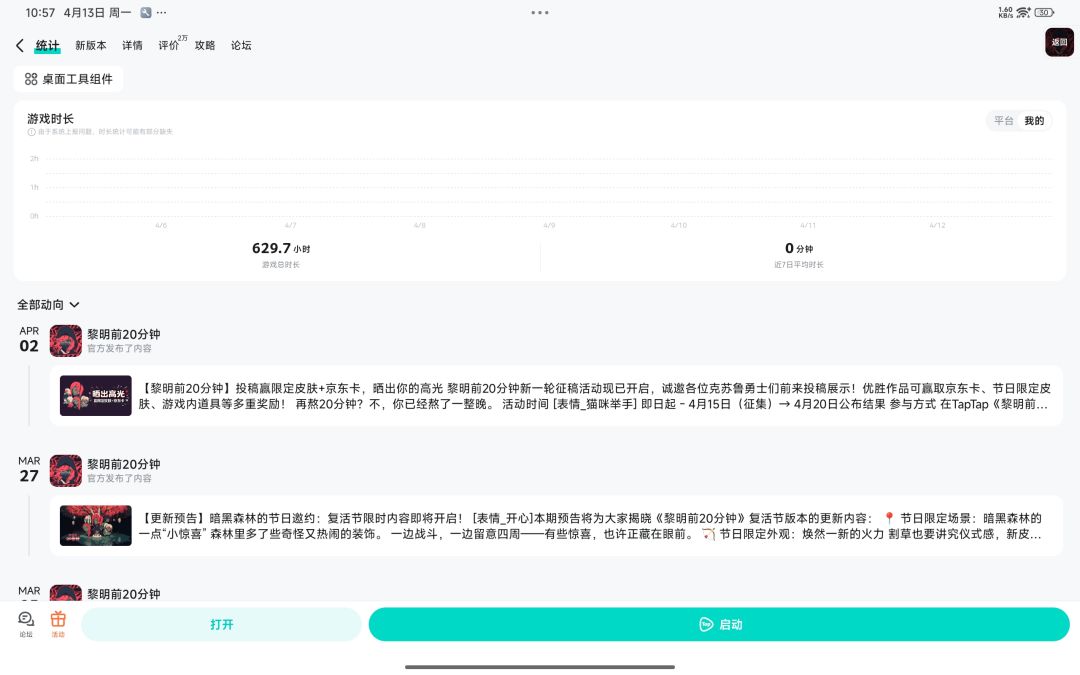Select 平台 in playtime toggle
The image size is (1080, 675).
pyautogui.click(x=1004, y=121)
